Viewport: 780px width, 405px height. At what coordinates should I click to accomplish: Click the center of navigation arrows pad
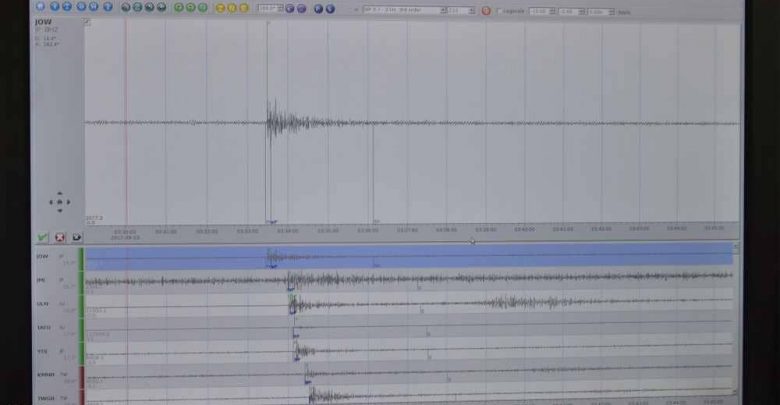coord(59,202)
